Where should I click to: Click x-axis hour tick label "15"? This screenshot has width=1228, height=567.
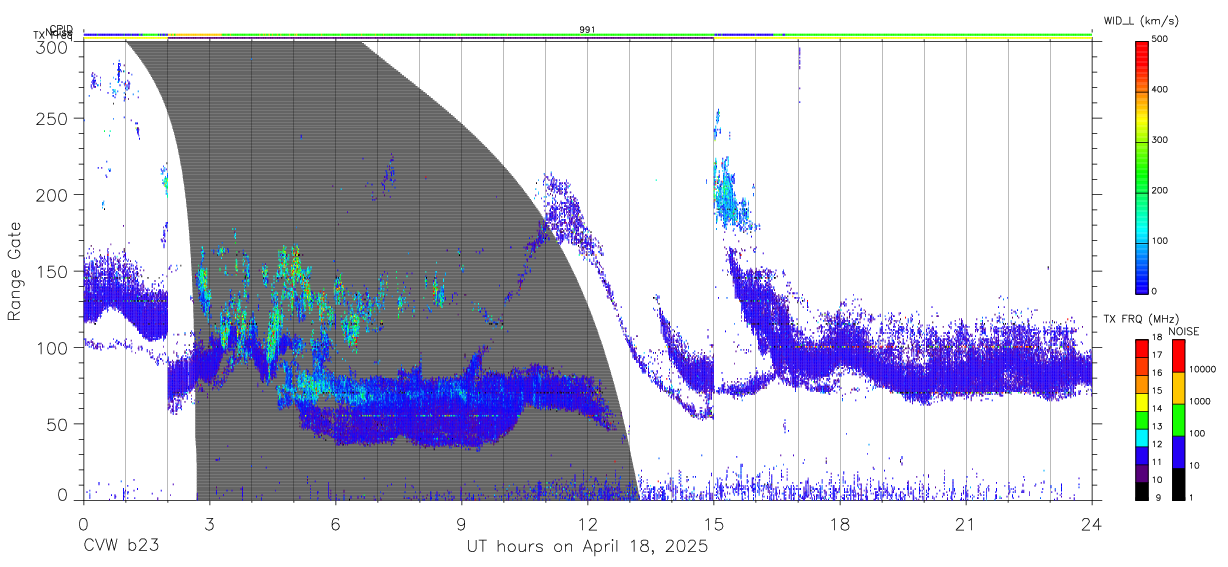click(713, 524)
